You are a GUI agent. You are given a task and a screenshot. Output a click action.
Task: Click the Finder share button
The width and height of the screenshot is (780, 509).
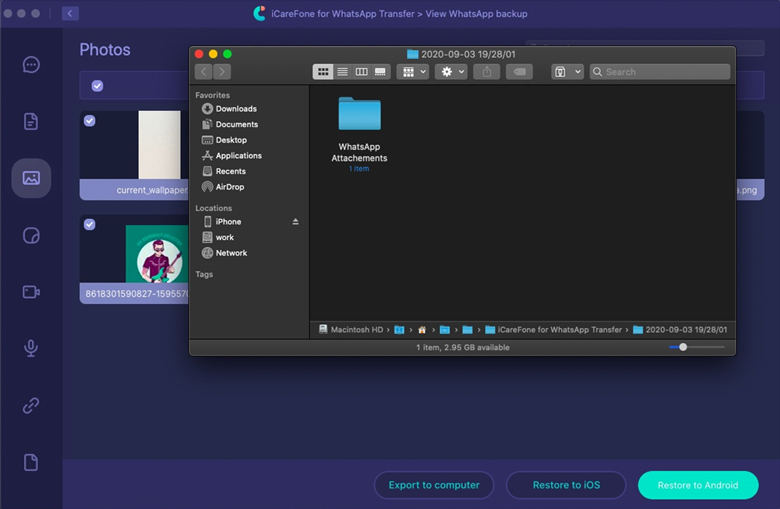pos(487,72)
